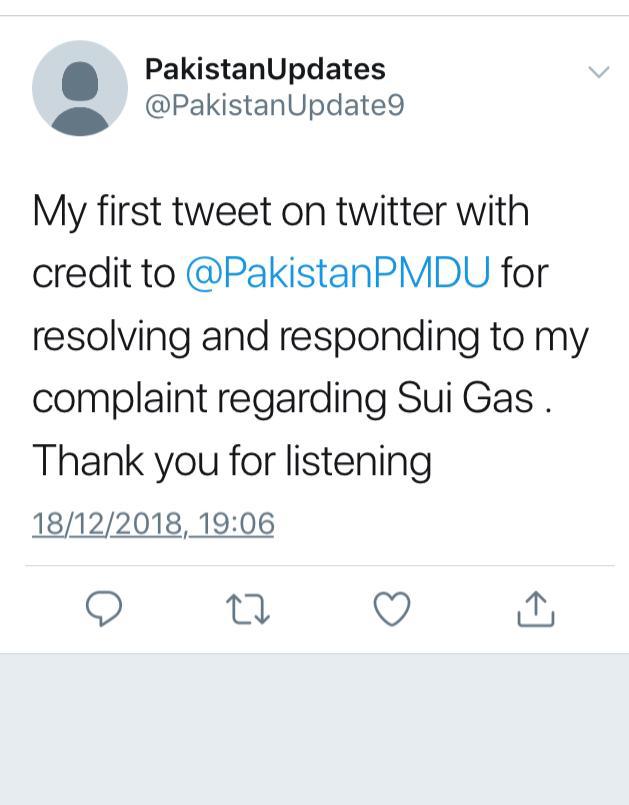The image size is (629, 805).
Task: Retweet the Sui Gas complaint tweet
Action: (244, 608)
